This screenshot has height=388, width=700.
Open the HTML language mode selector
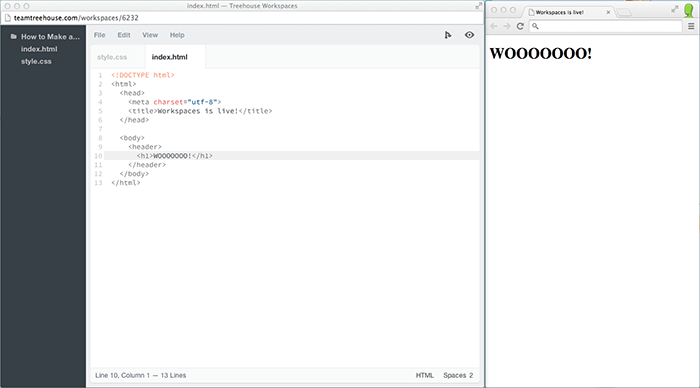coord(425,375)
